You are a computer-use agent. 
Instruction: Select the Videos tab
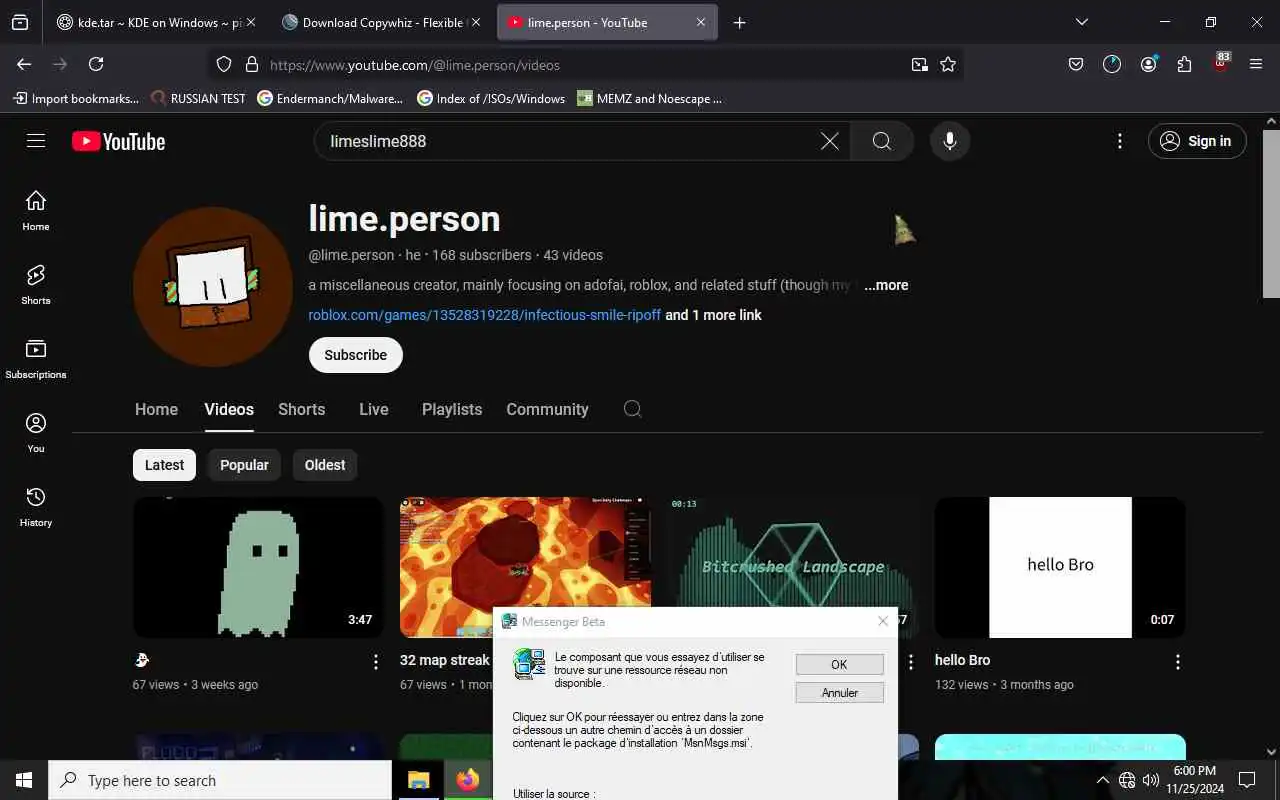pos(229,409)
